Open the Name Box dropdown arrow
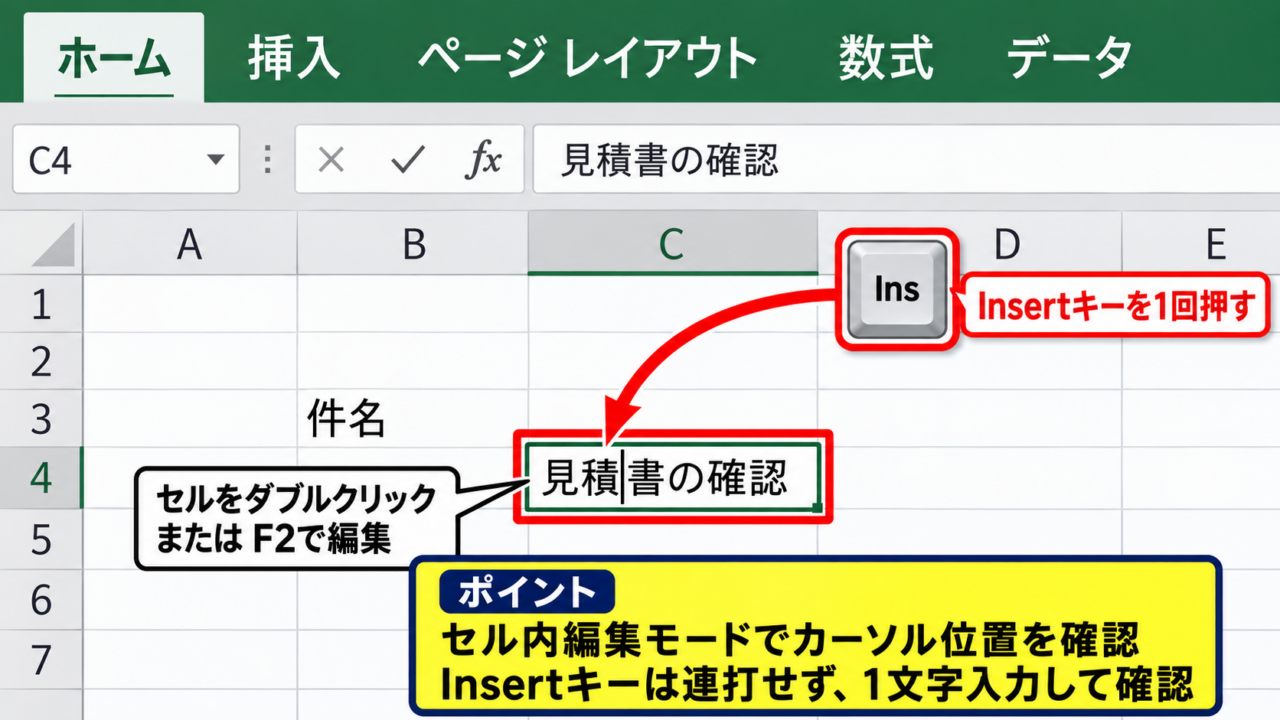This screenshot has width=1280, height=720. (215, 160)
